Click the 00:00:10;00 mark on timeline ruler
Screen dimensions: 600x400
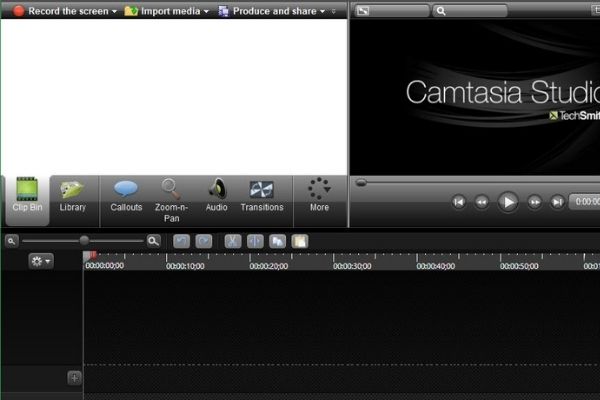(x=185, y=266)
